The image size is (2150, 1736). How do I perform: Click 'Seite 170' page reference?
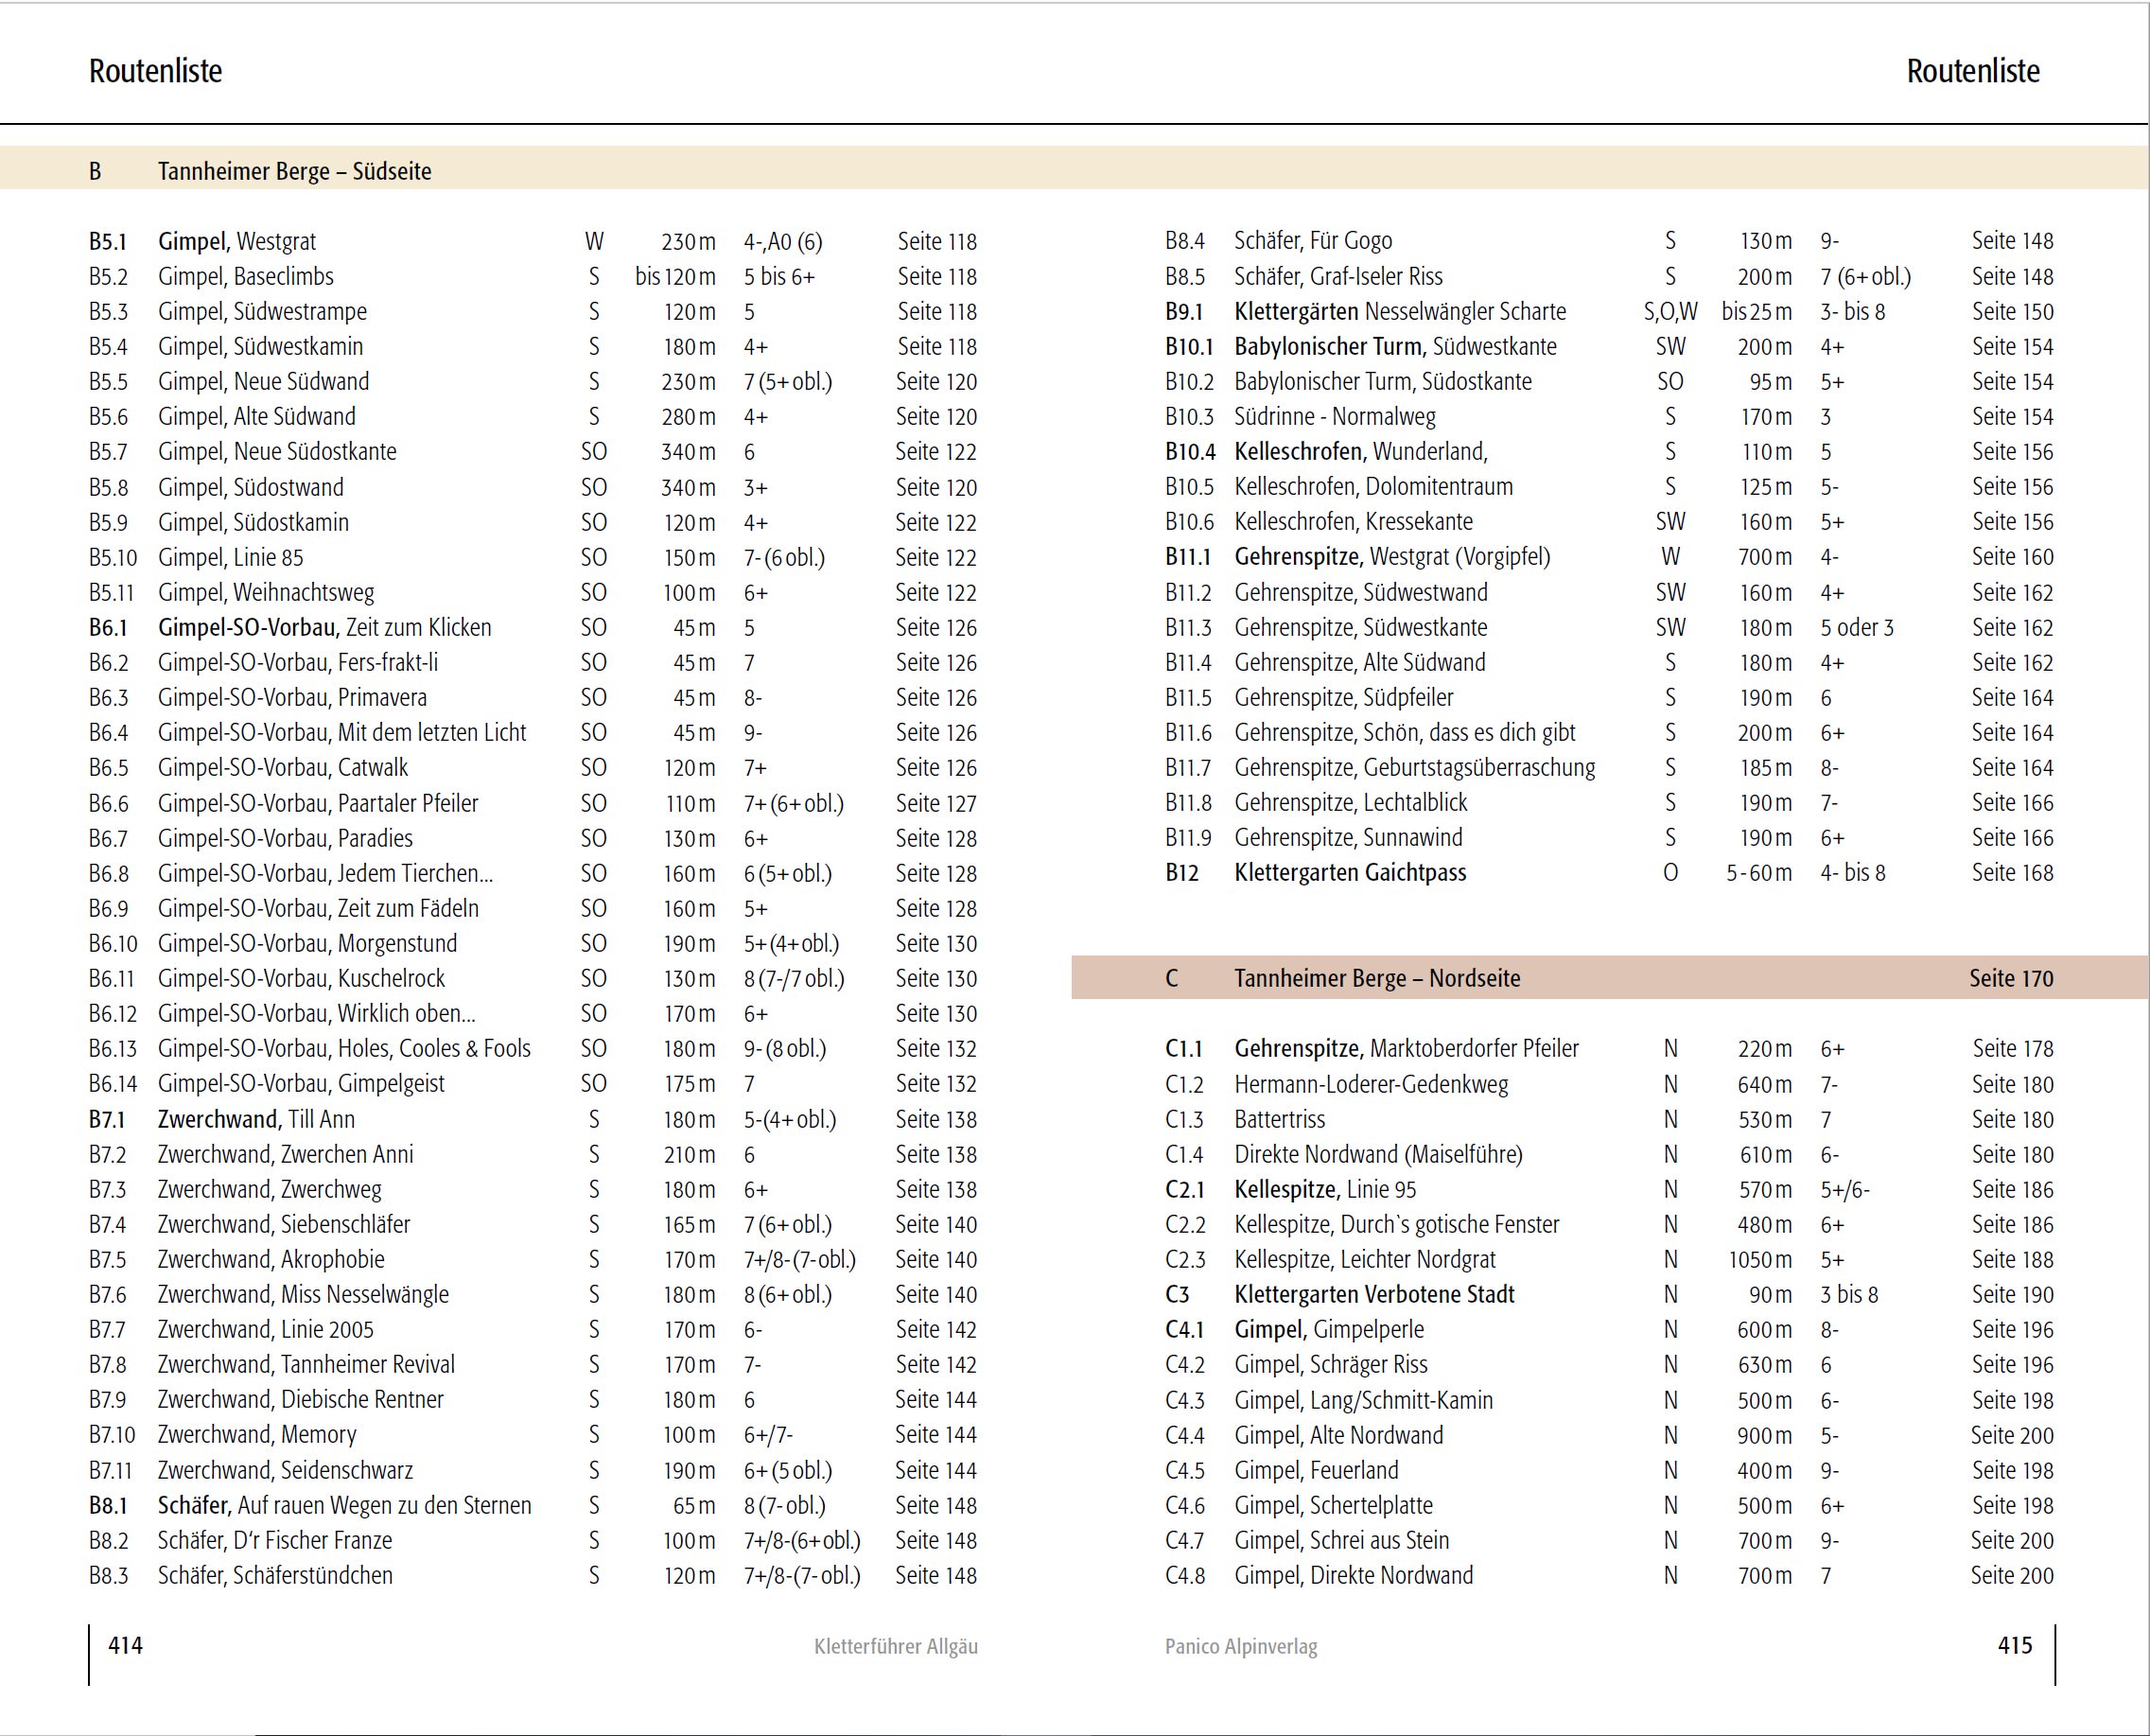click(2011, 978)
